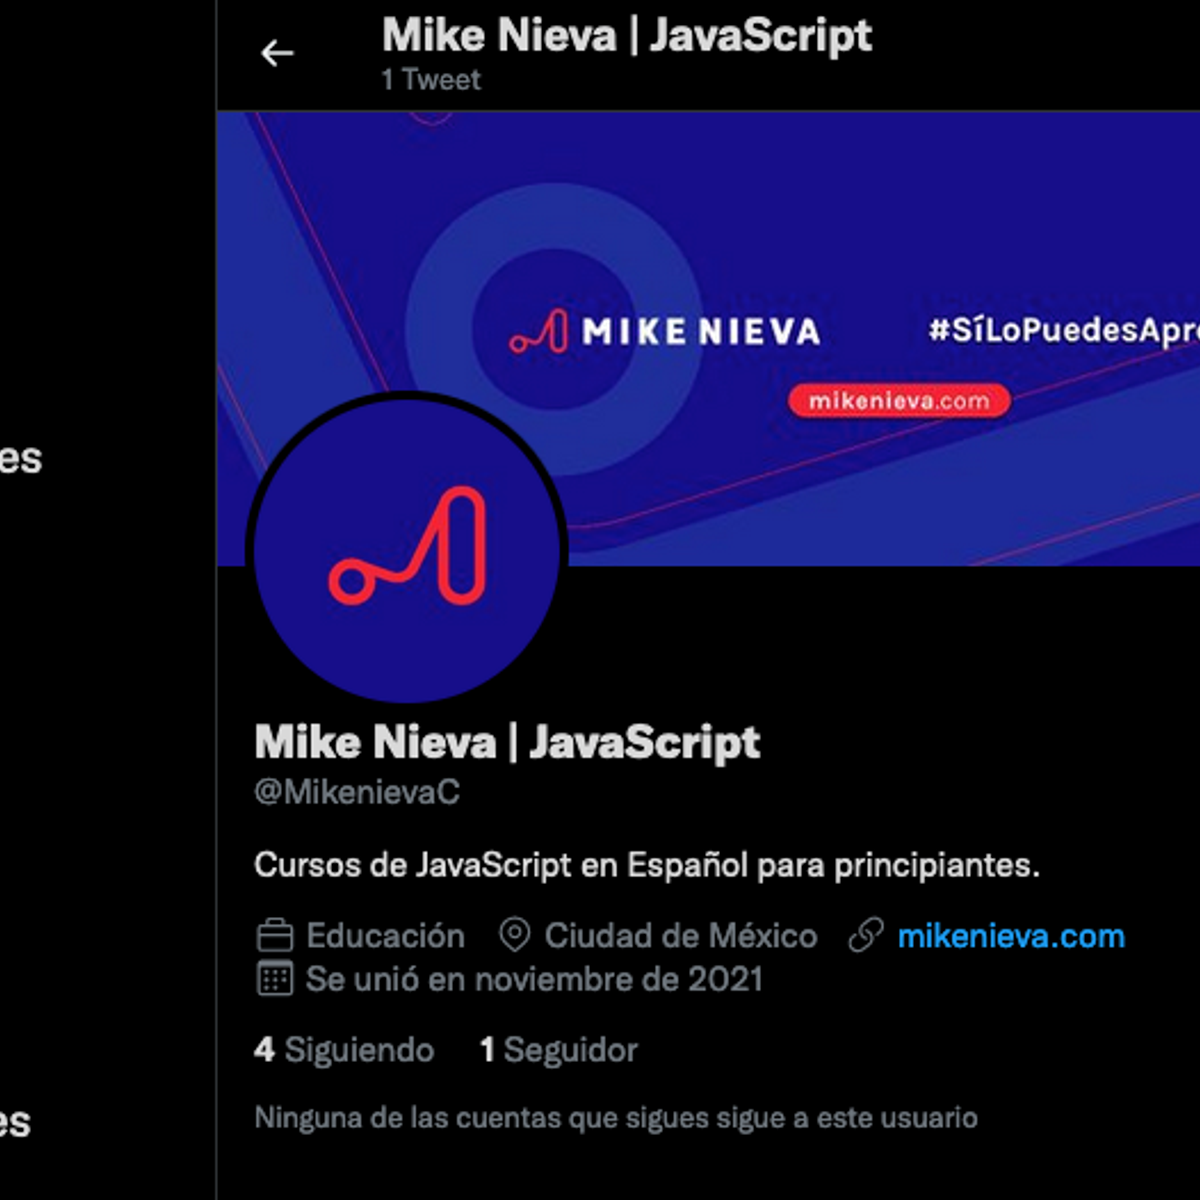Click the 1 Tweet count text
Image resolution: width=1200 pixels, height=1200 pixels.
(x=431, y=80)
